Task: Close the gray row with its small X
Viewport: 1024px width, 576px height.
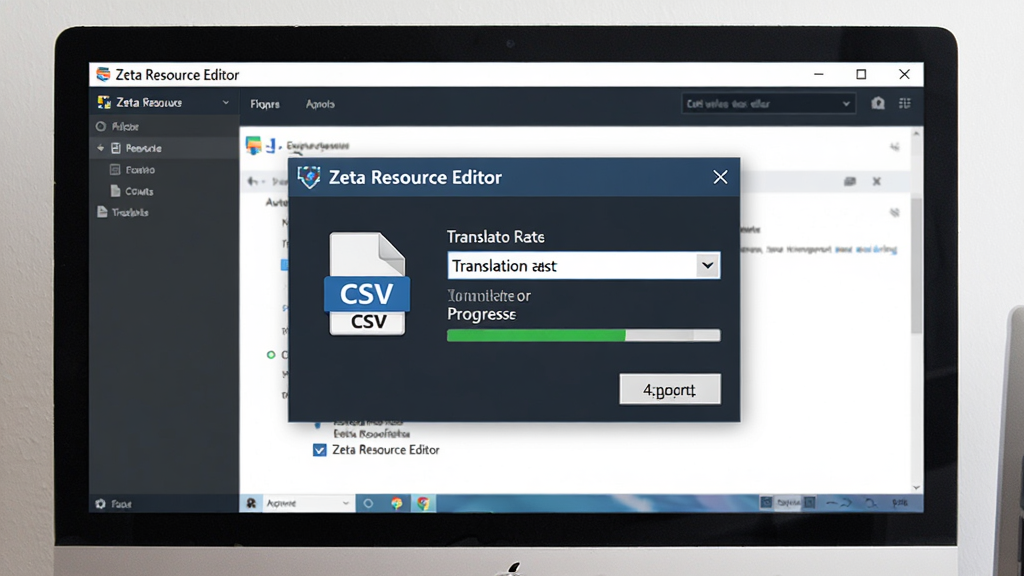Action: [x=876, y=181]
